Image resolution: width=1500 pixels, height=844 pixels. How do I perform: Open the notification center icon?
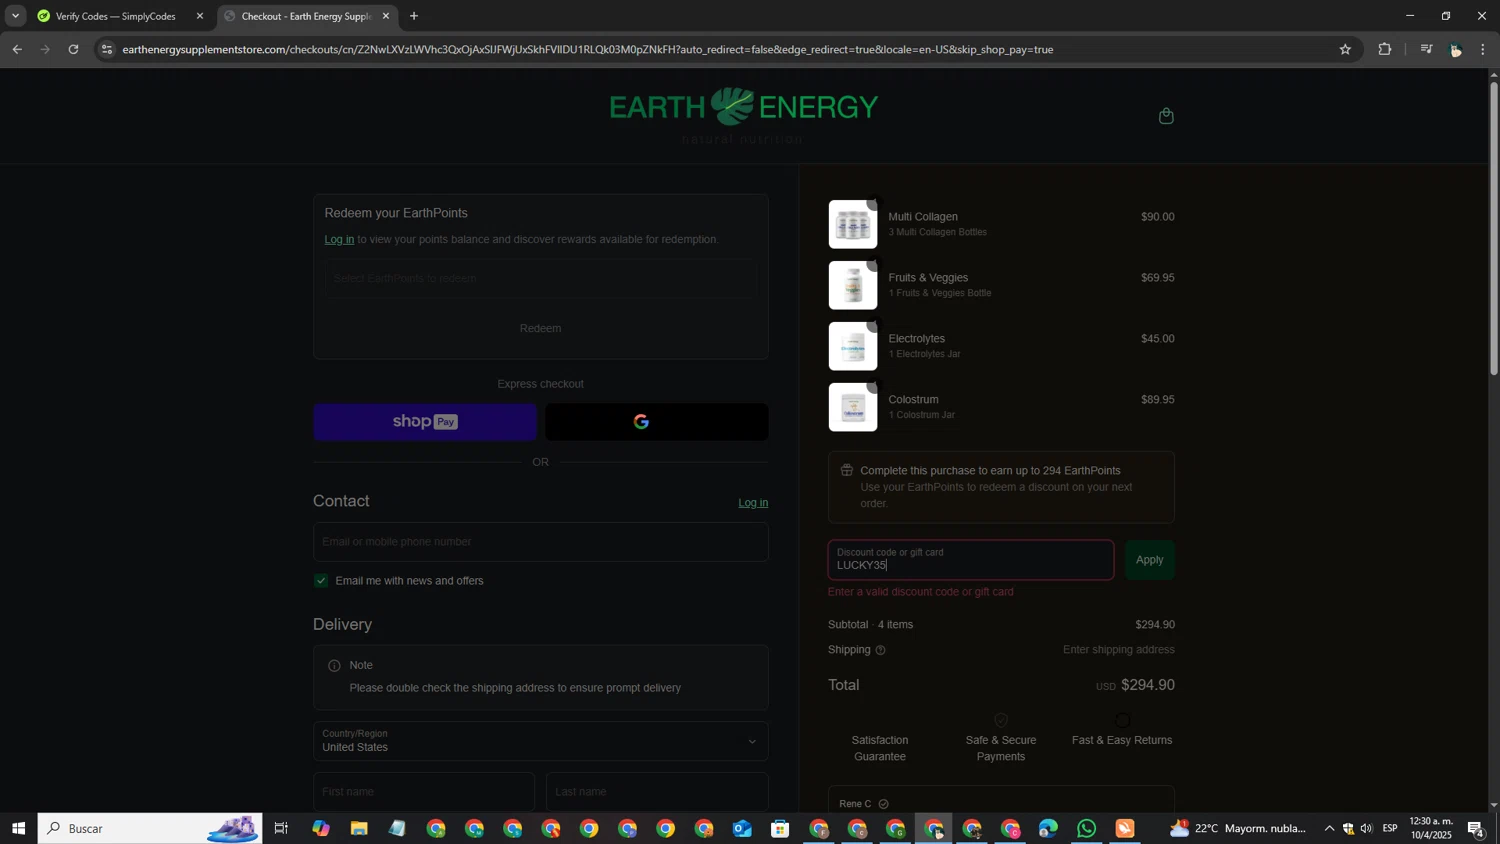[x=1476, y=828]
